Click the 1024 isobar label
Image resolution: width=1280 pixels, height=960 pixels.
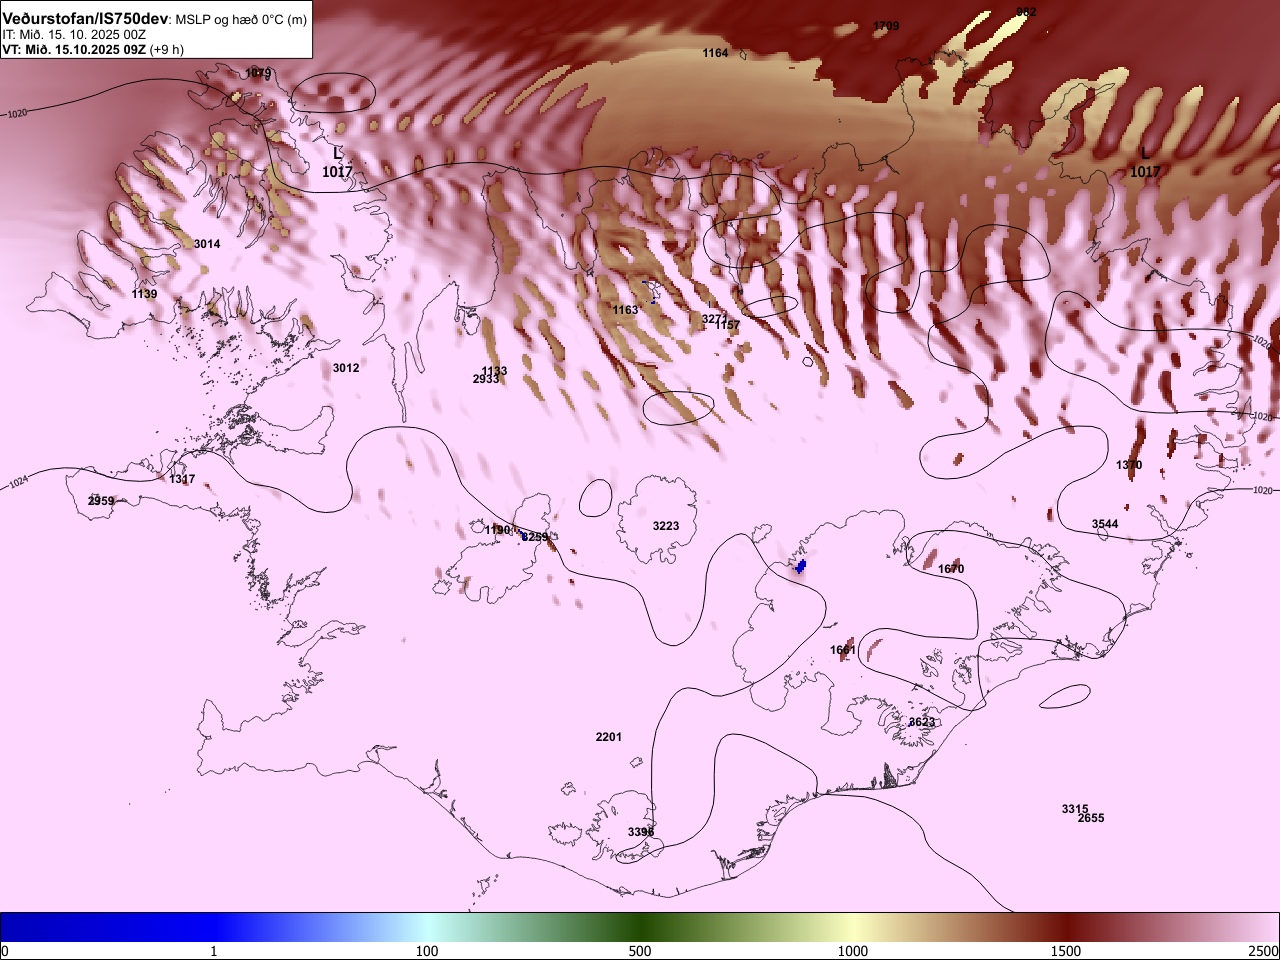(18, 484)
